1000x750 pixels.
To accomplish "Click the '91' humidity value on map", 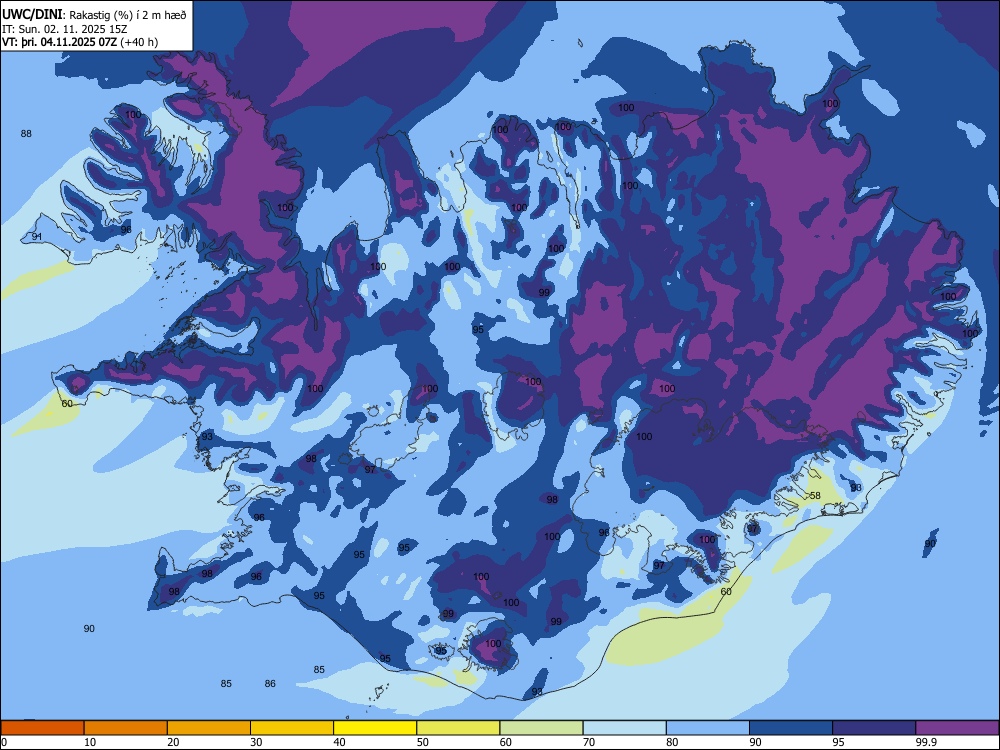I will 37,237.
